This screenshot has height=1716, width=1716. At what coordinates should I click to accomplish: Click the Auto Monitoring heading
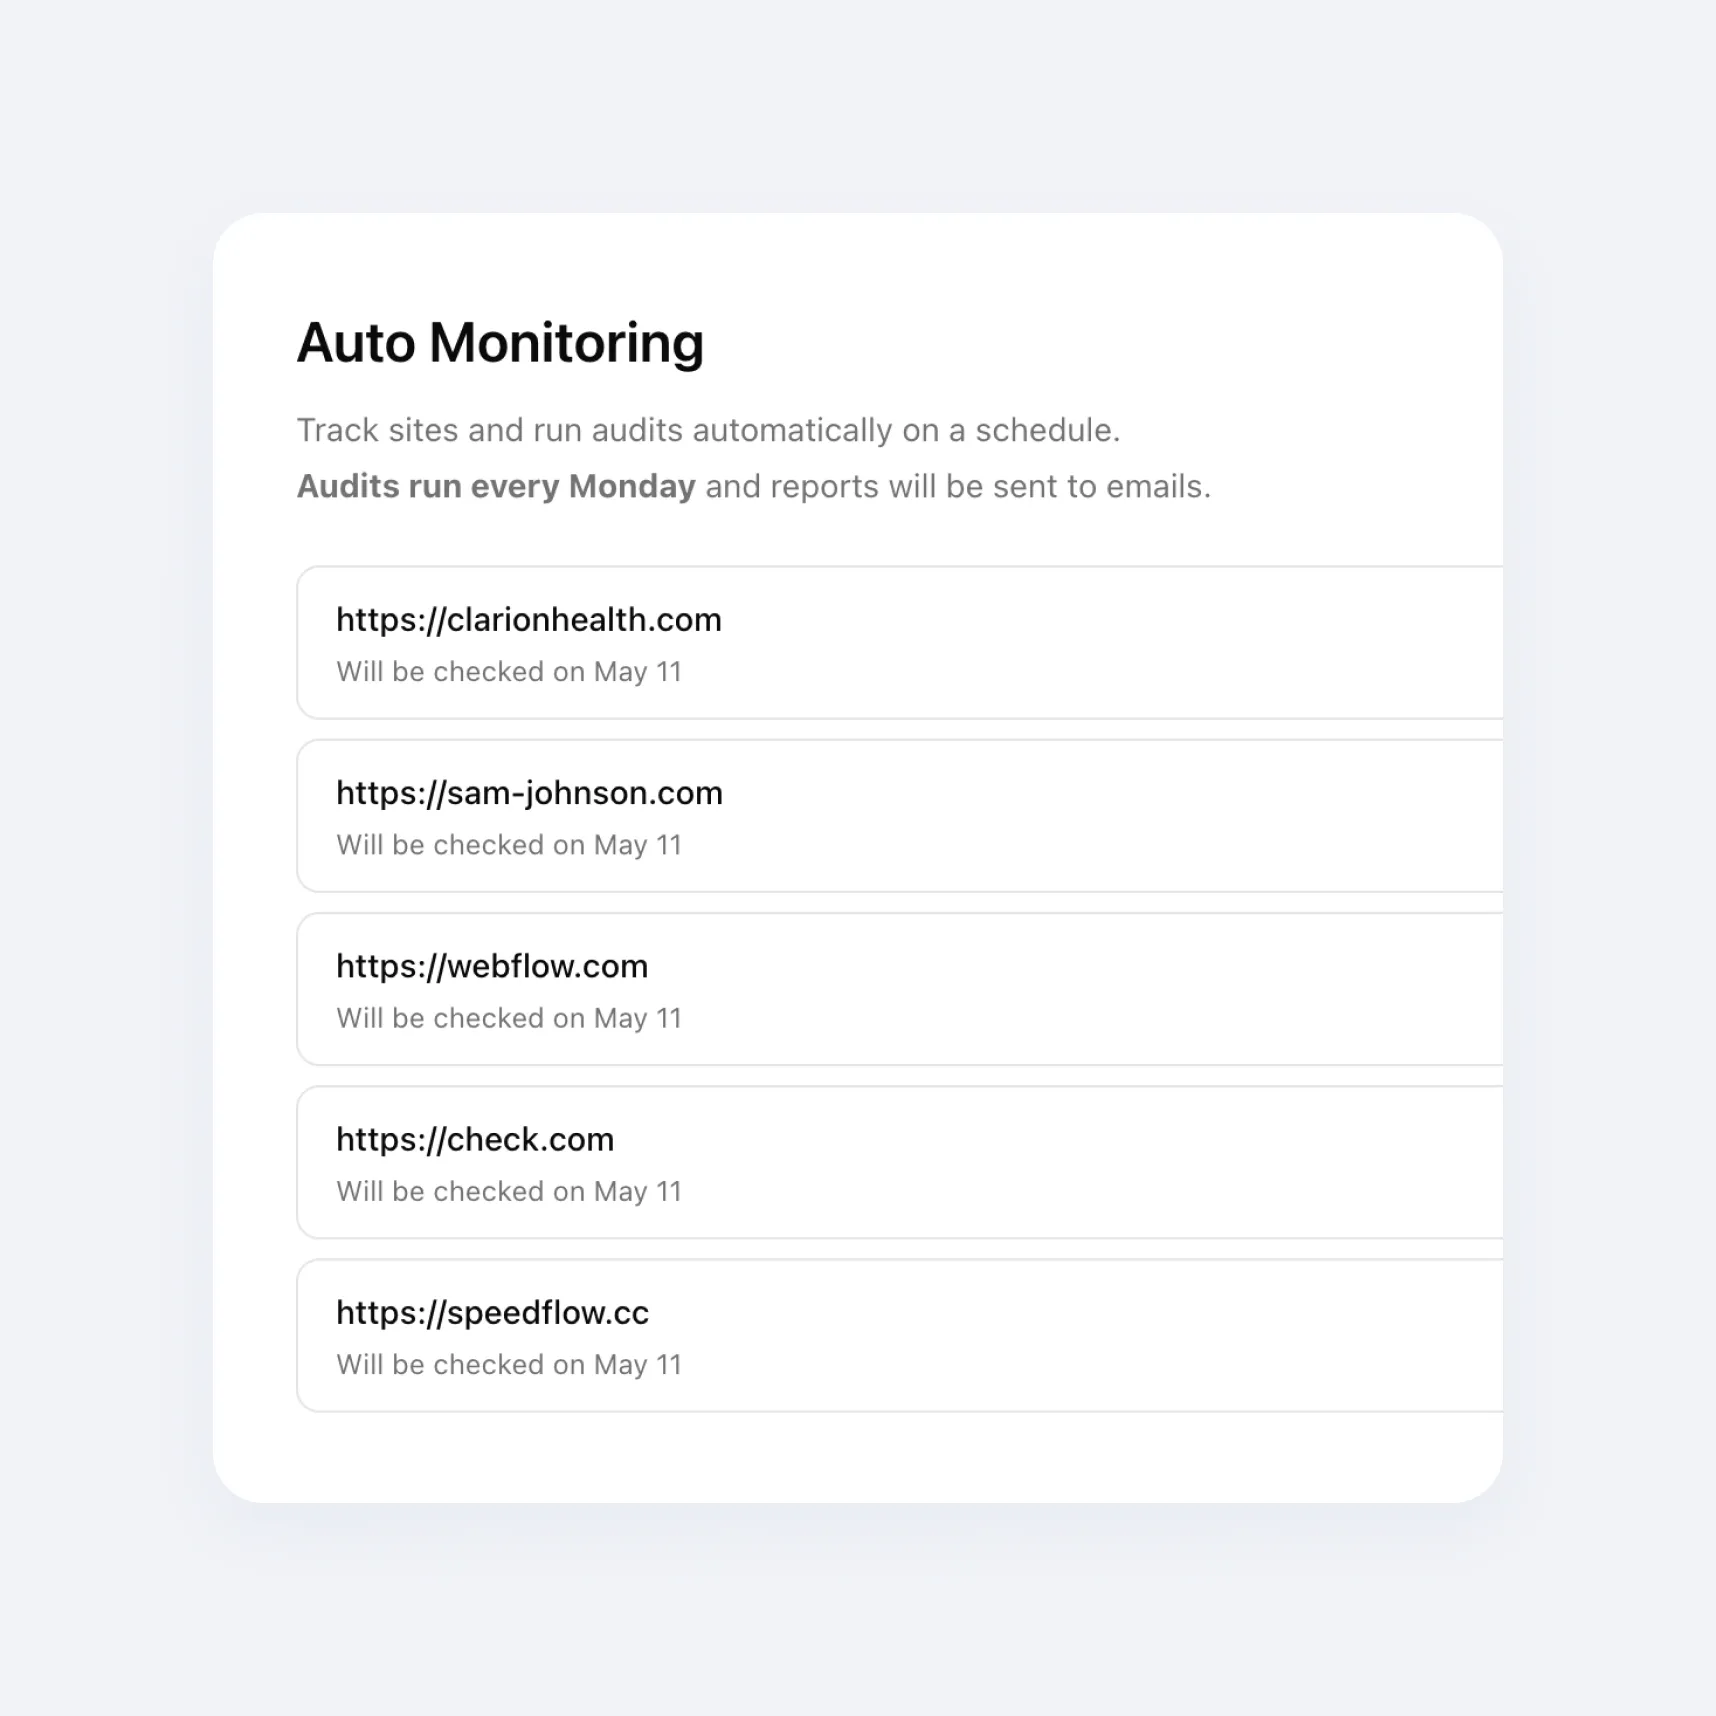500,343
